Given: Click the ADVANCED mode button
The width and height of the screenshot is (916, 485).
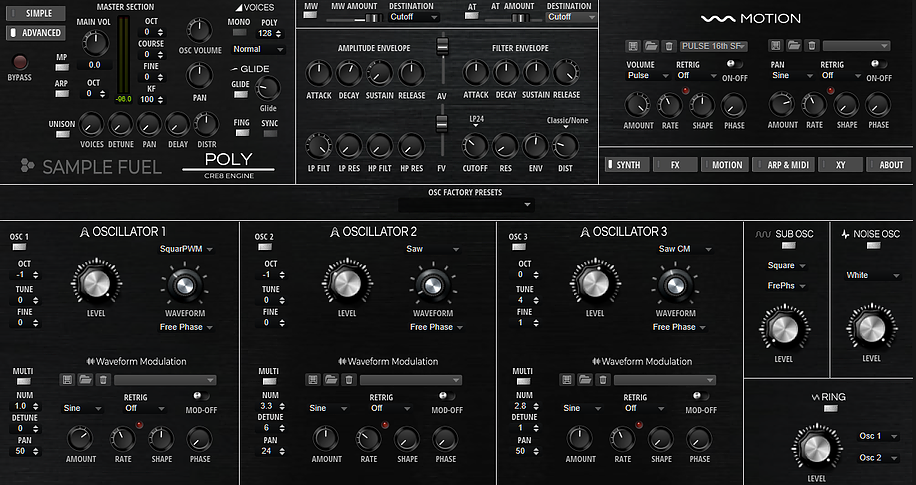Looking at the screenshot, I should pos(36,33).
